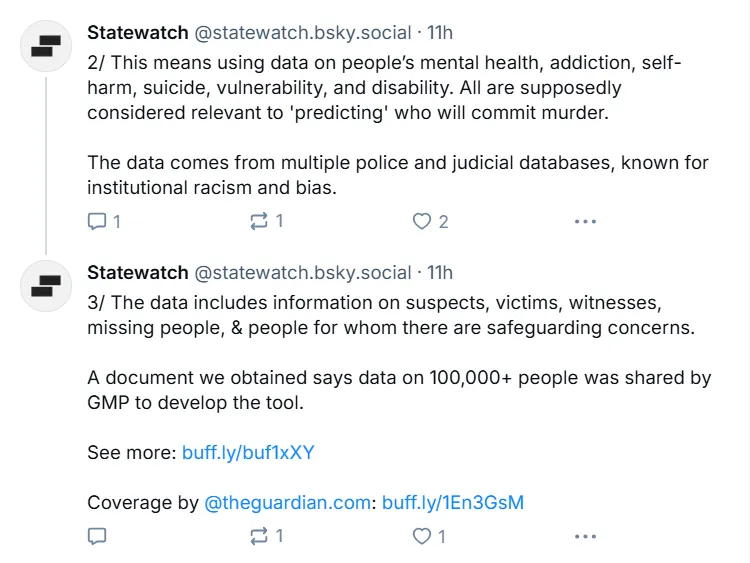Click Statewatch display name on the 3/ post
The height and width of the screenshot is (563, 750).
137,272
